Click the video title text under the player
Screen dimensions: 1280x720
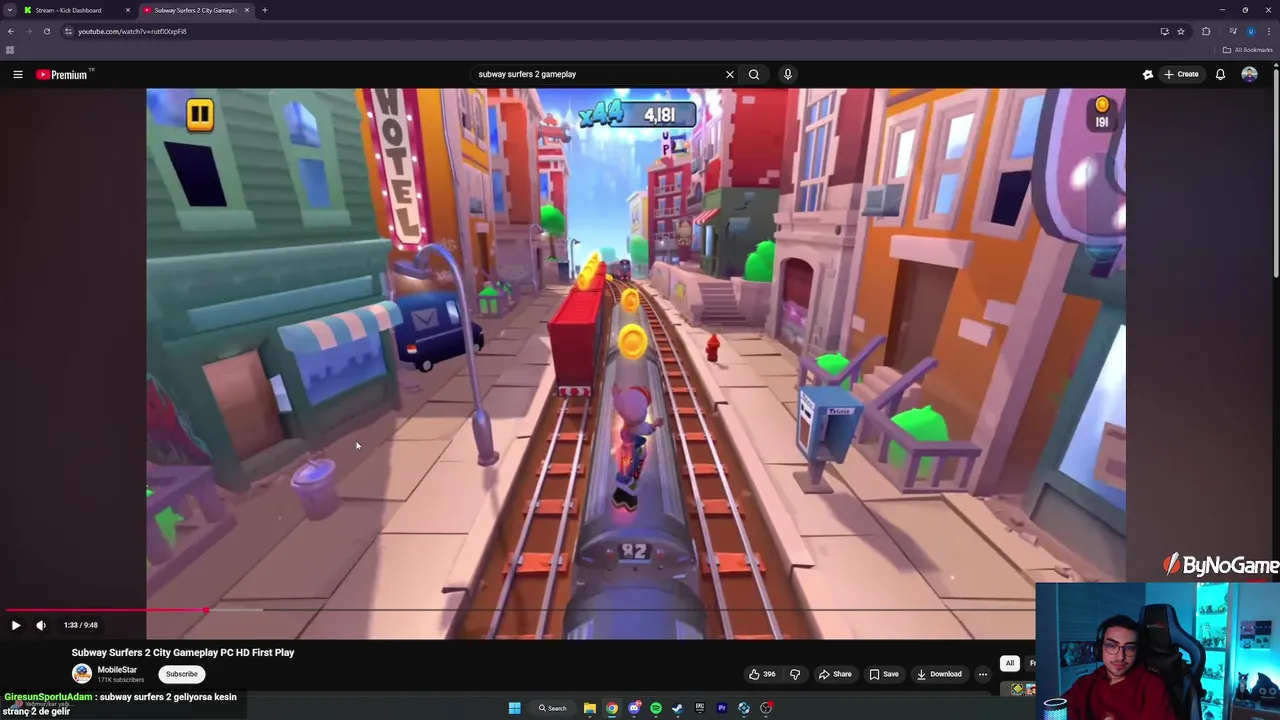(x=183, y=652)
